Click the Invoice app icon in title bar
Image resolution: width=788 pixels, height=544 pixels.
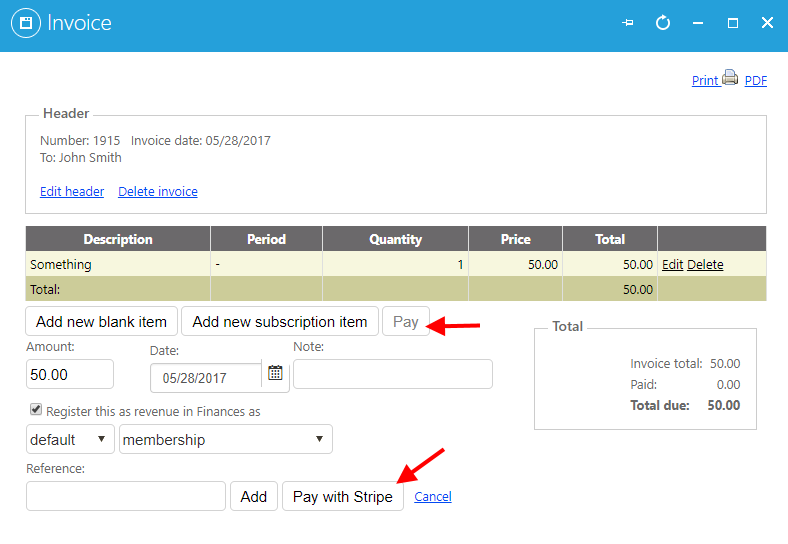point(26,23)
